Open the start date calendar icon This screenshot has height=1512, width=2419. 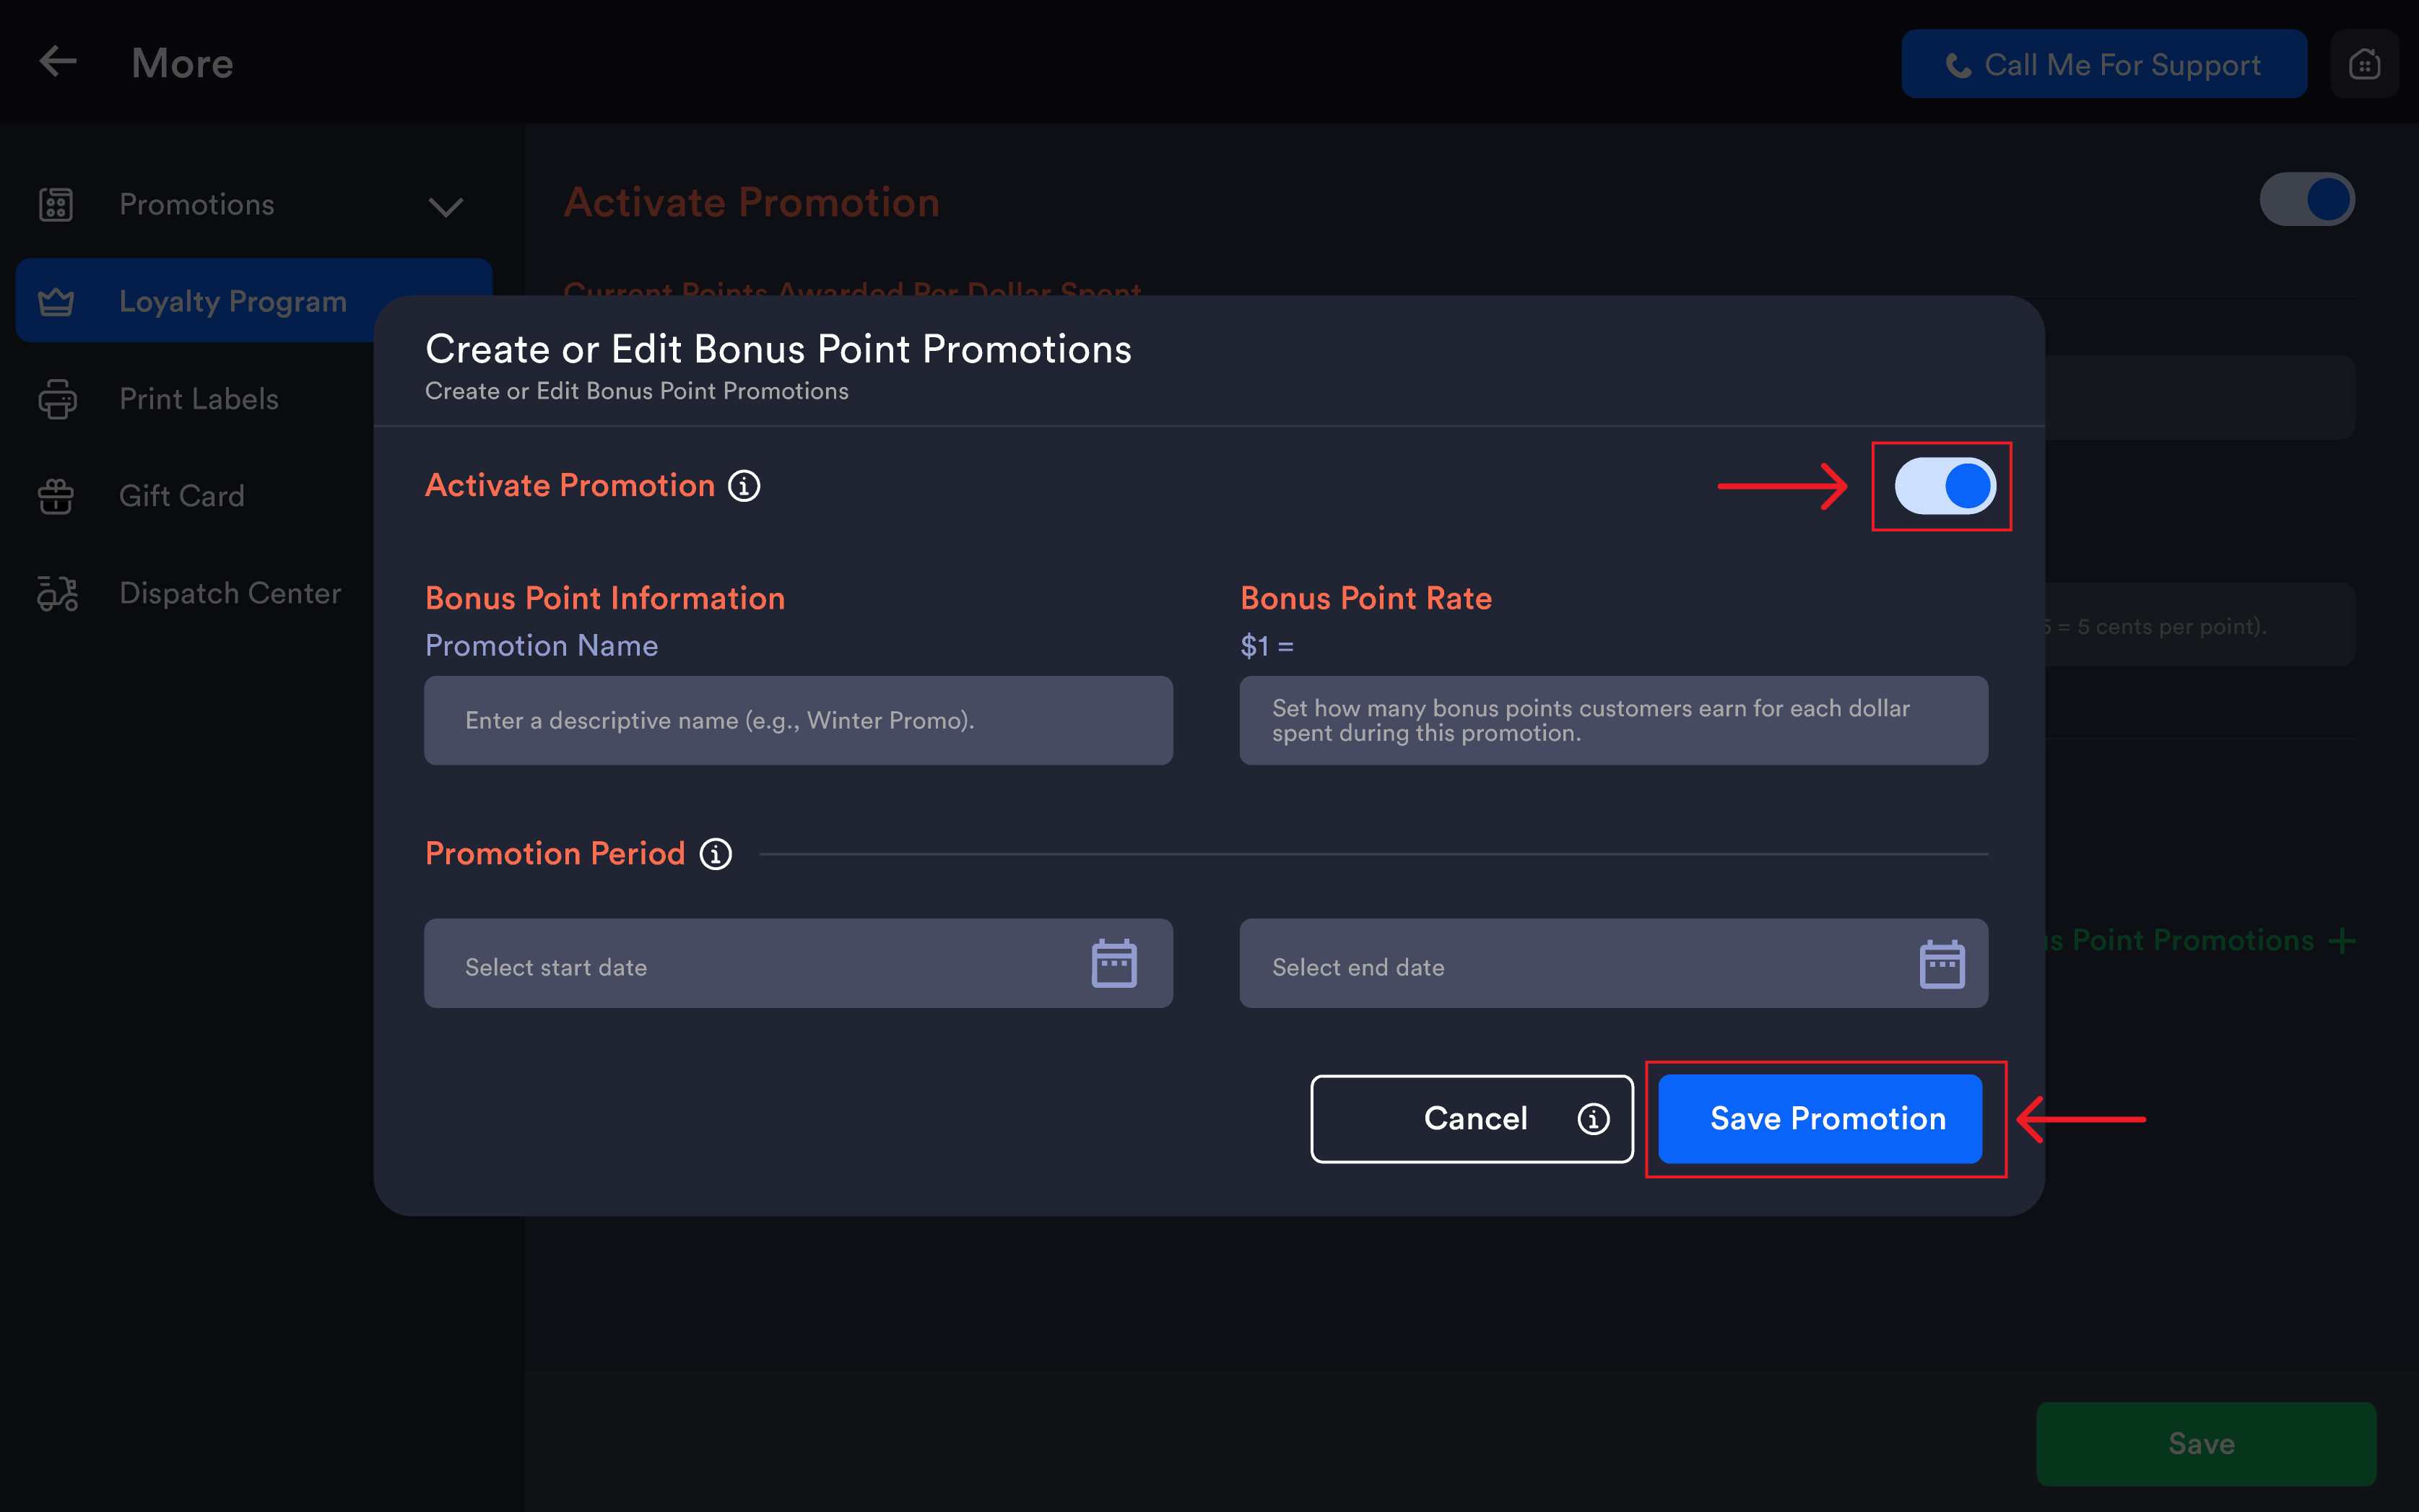point(1114,963)
